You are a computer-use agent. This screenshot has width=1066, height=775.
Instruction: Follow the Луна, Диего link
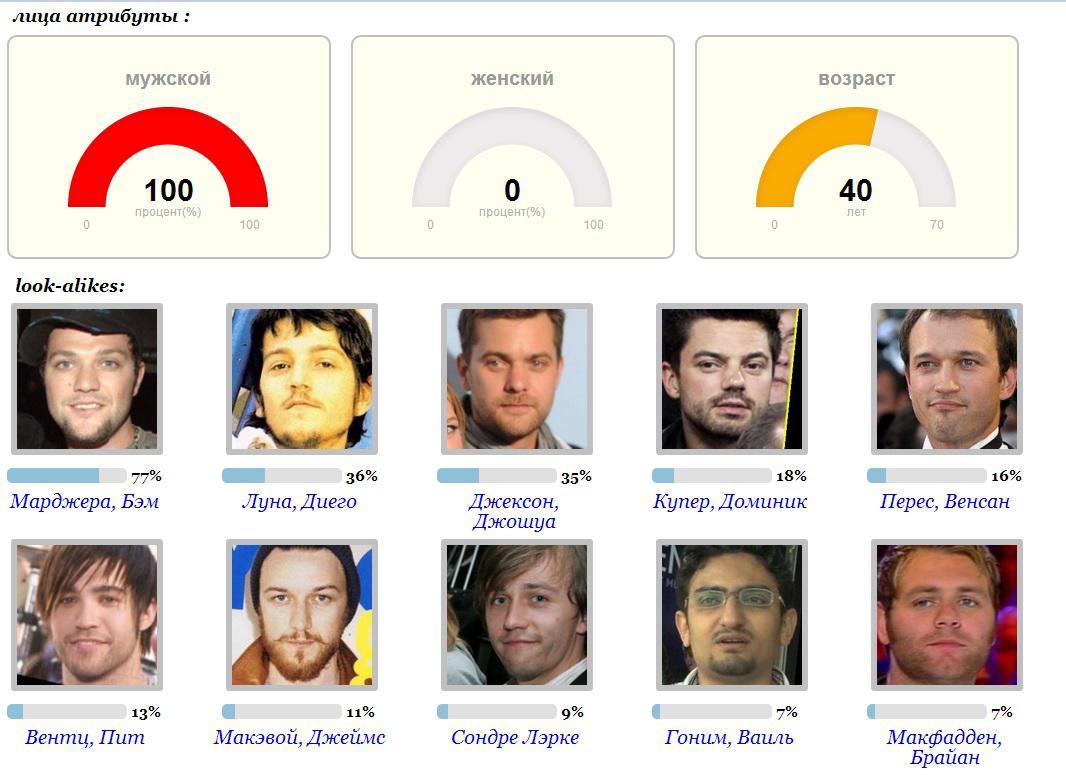[299, 502]
